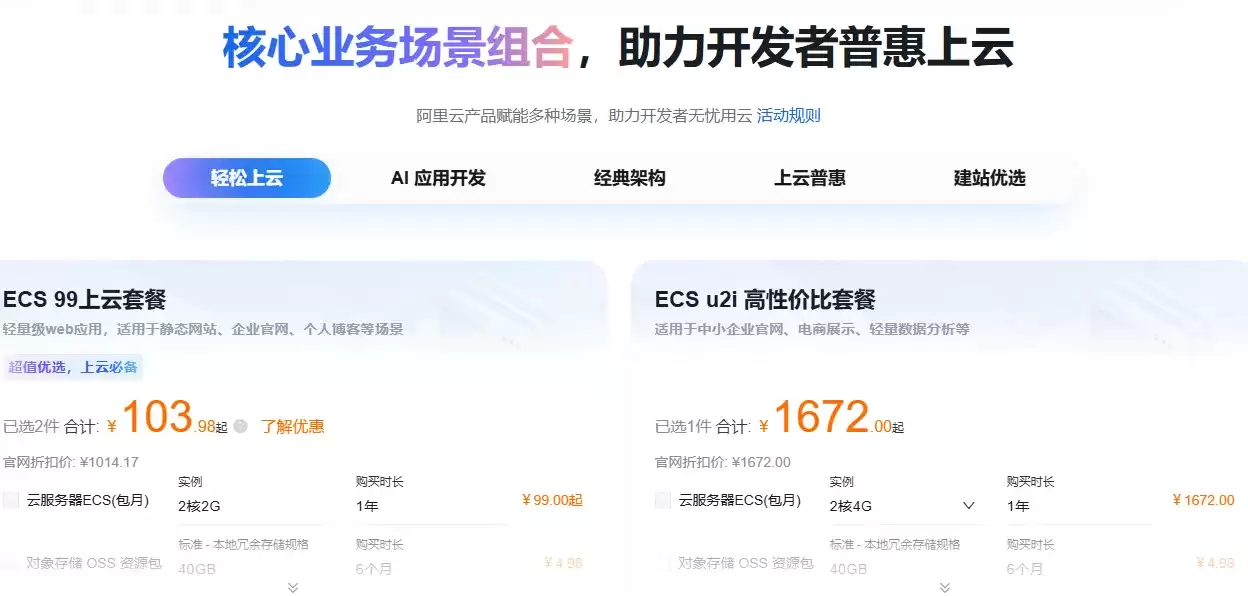1248x596 pixels.
Task: Click the help icon beside 103.98起 price
Action: click(240, 426)
